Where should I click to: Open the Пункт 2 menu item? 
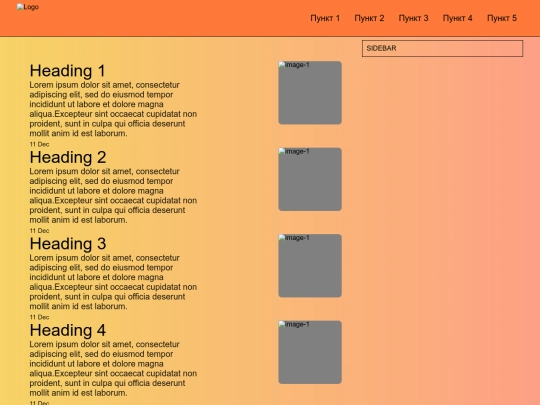point(369,18)
